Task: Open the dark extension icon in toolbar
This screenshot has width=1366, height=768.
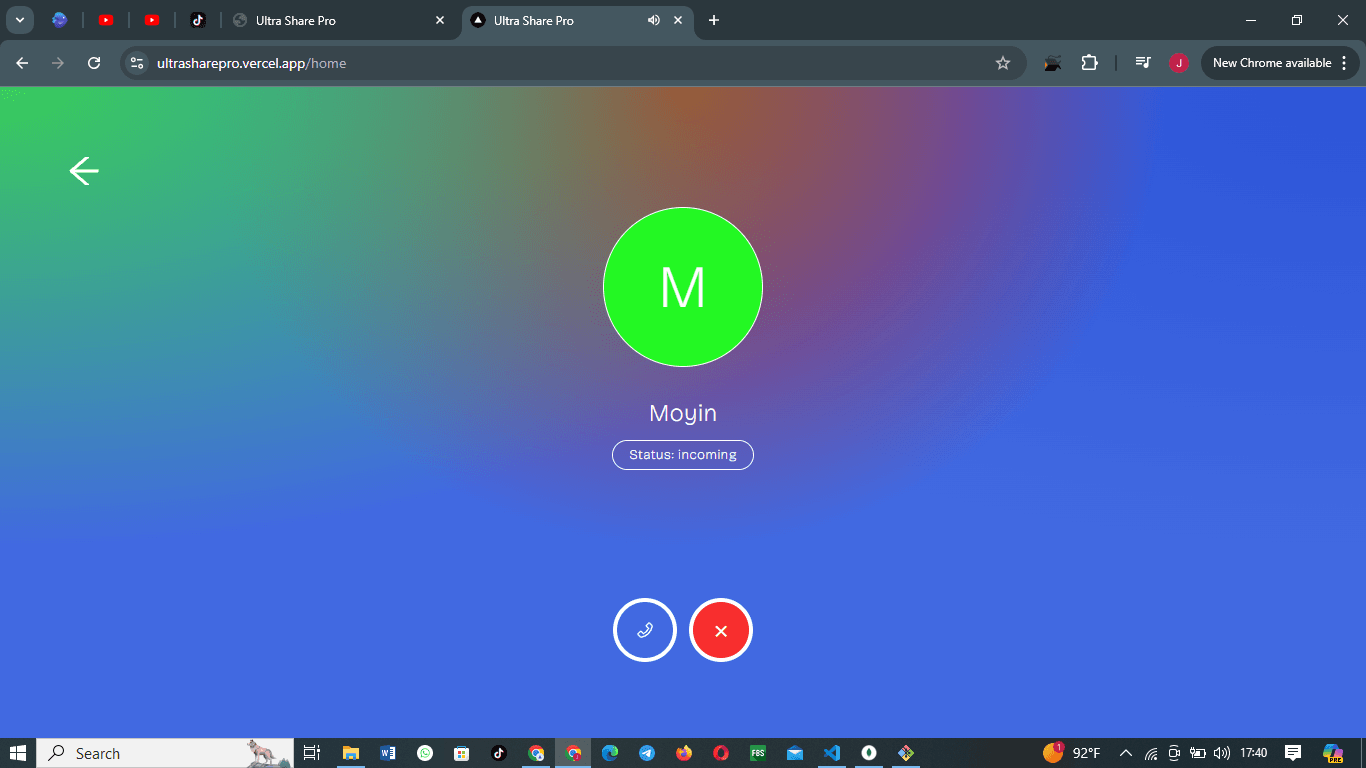Action: pyautogui.click(x=1052, y=63)
